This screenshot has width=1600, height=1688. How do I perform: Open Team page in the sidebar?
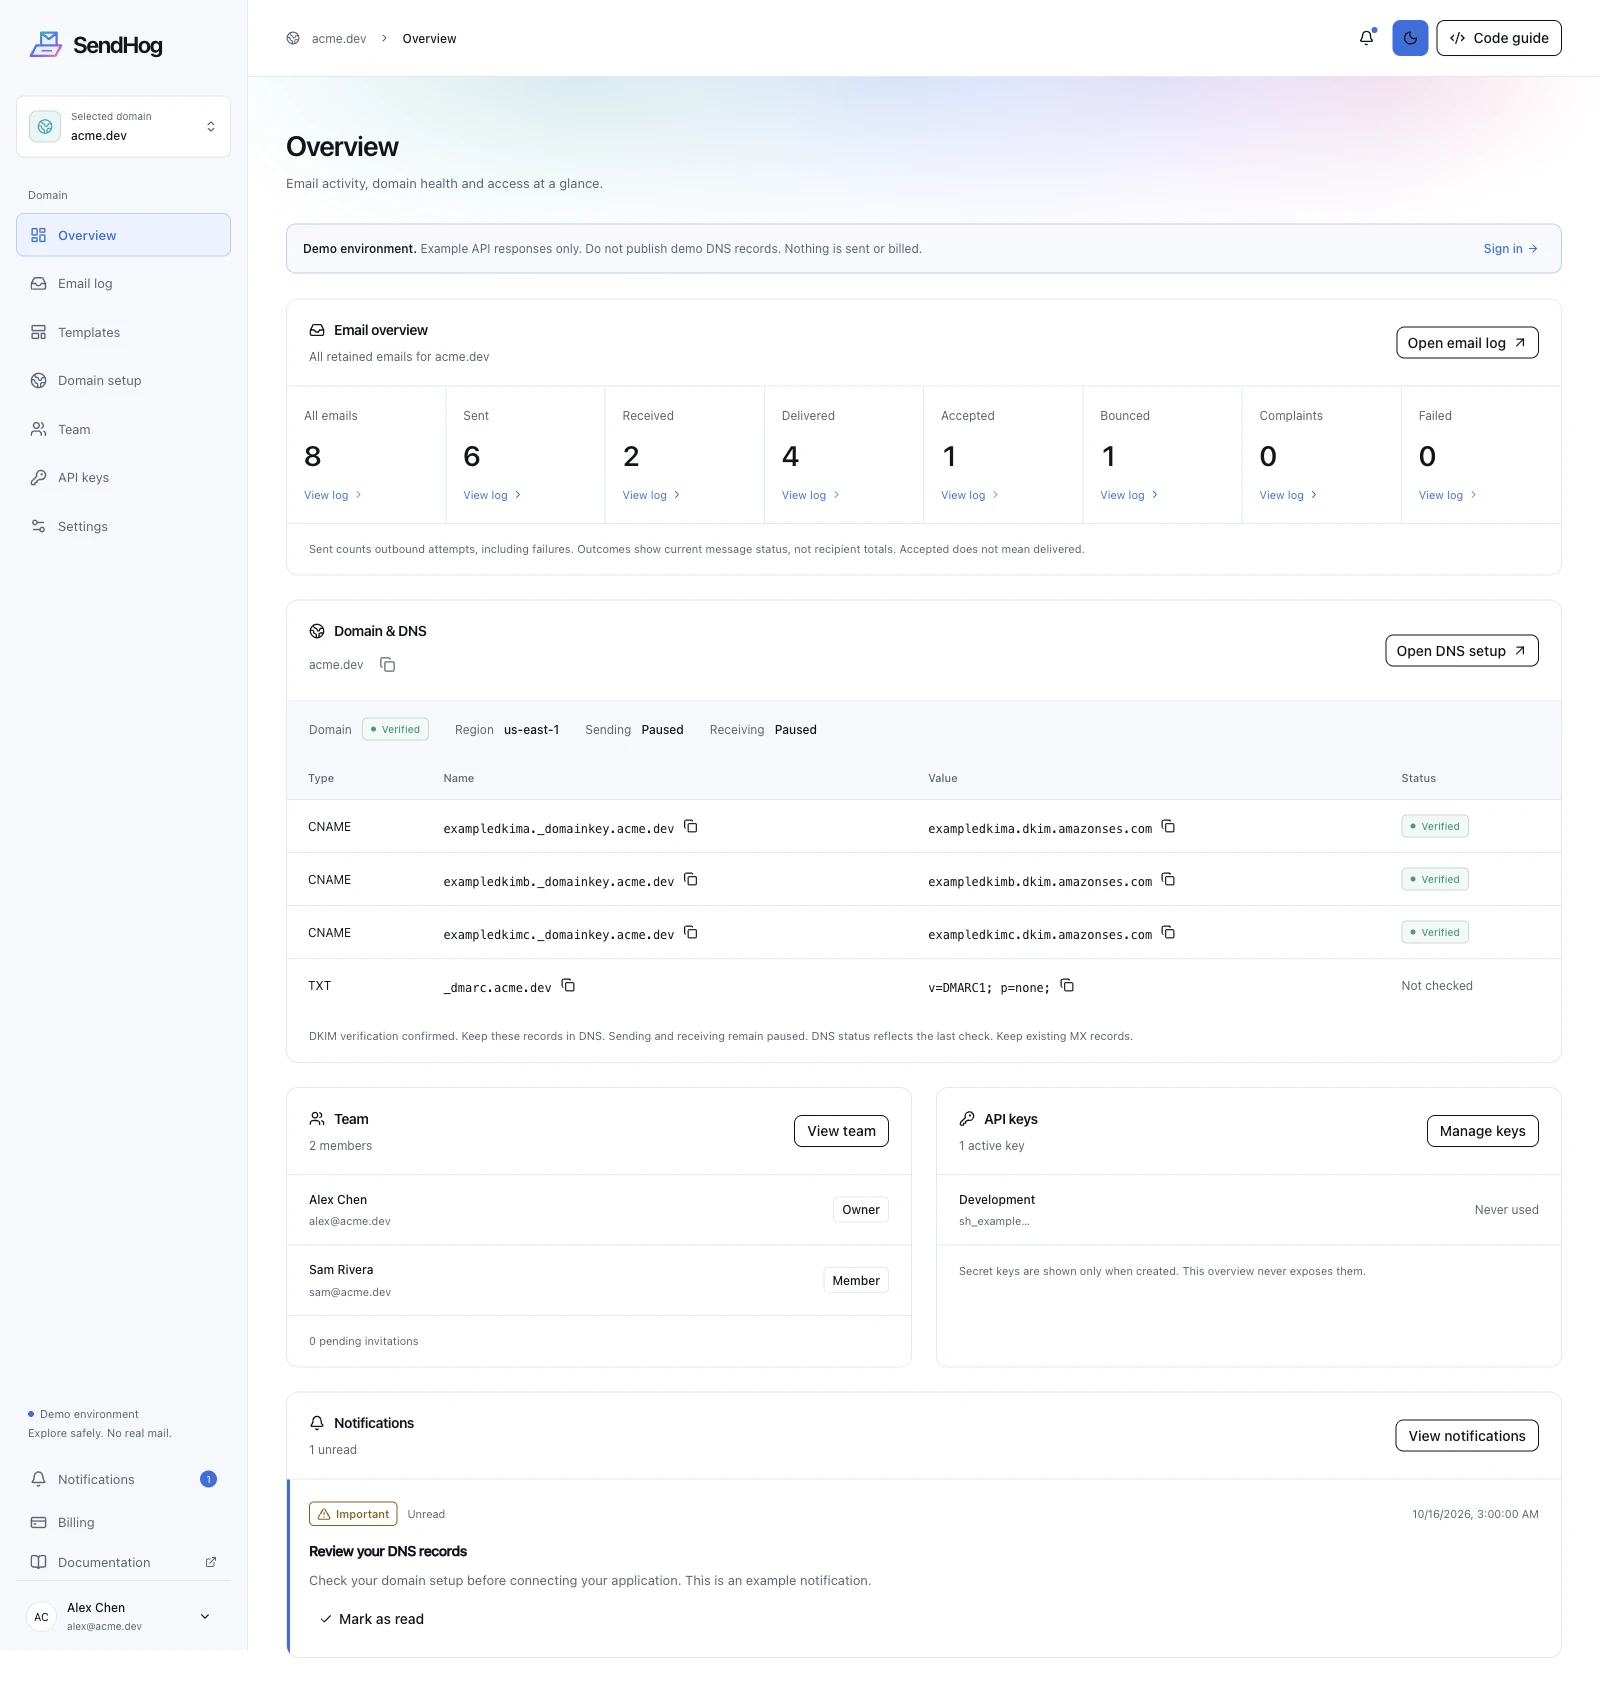[x=123, y=429]
